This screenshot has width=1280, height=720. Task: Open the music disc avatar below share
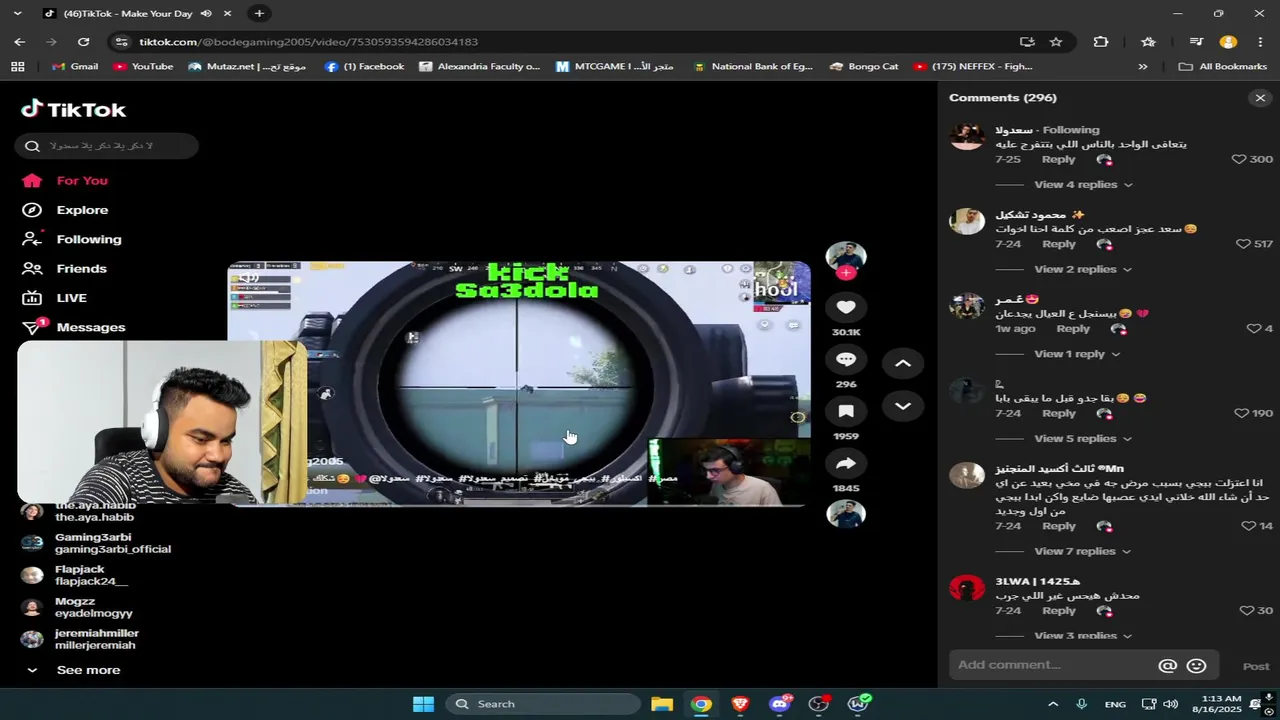[846, 514]
